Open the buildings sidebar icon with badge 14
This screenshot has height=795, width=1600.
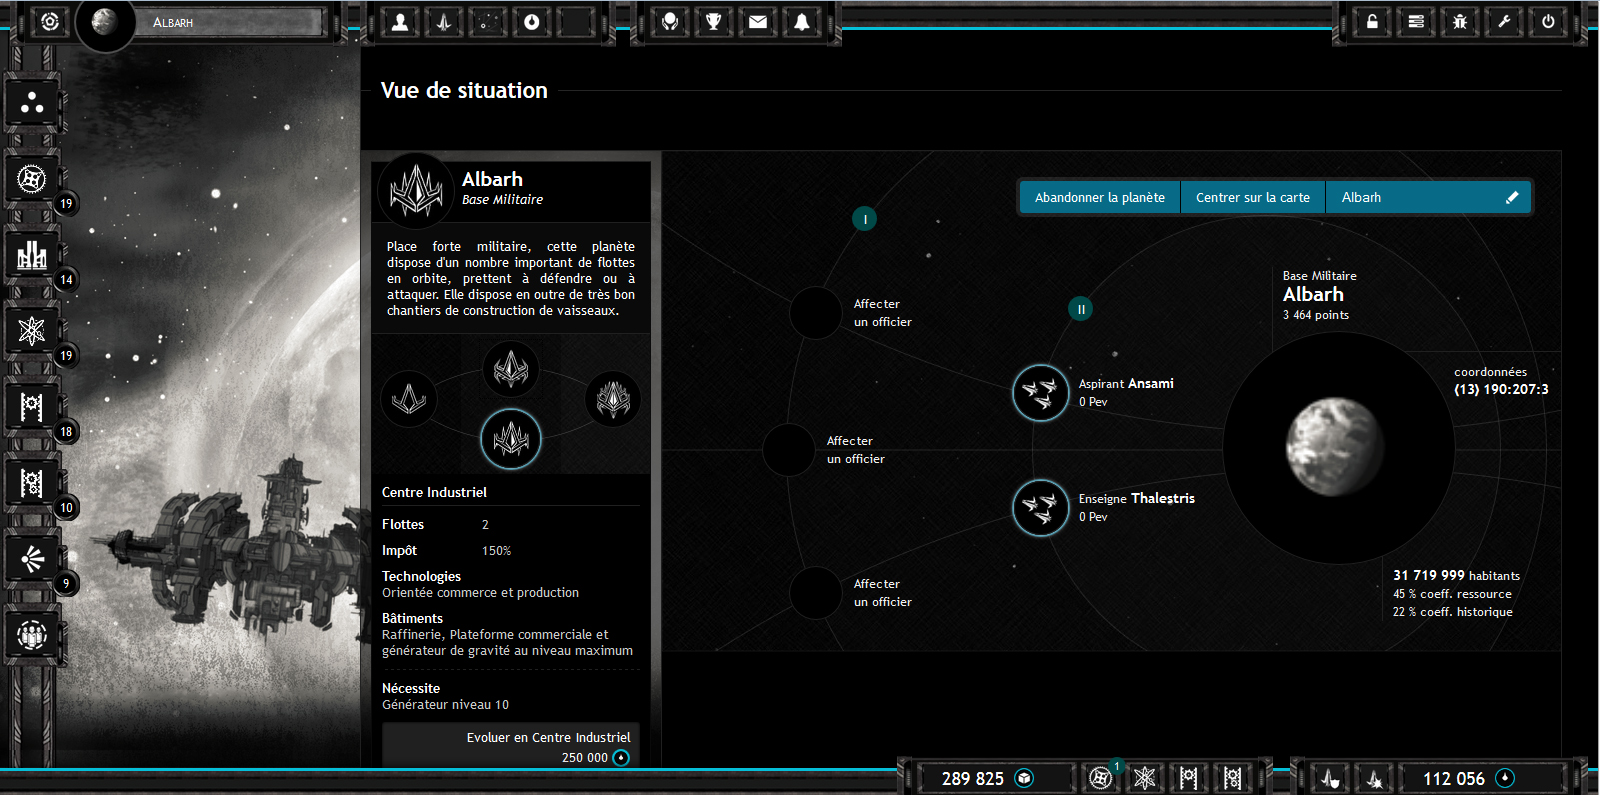[x=32, y=255]
